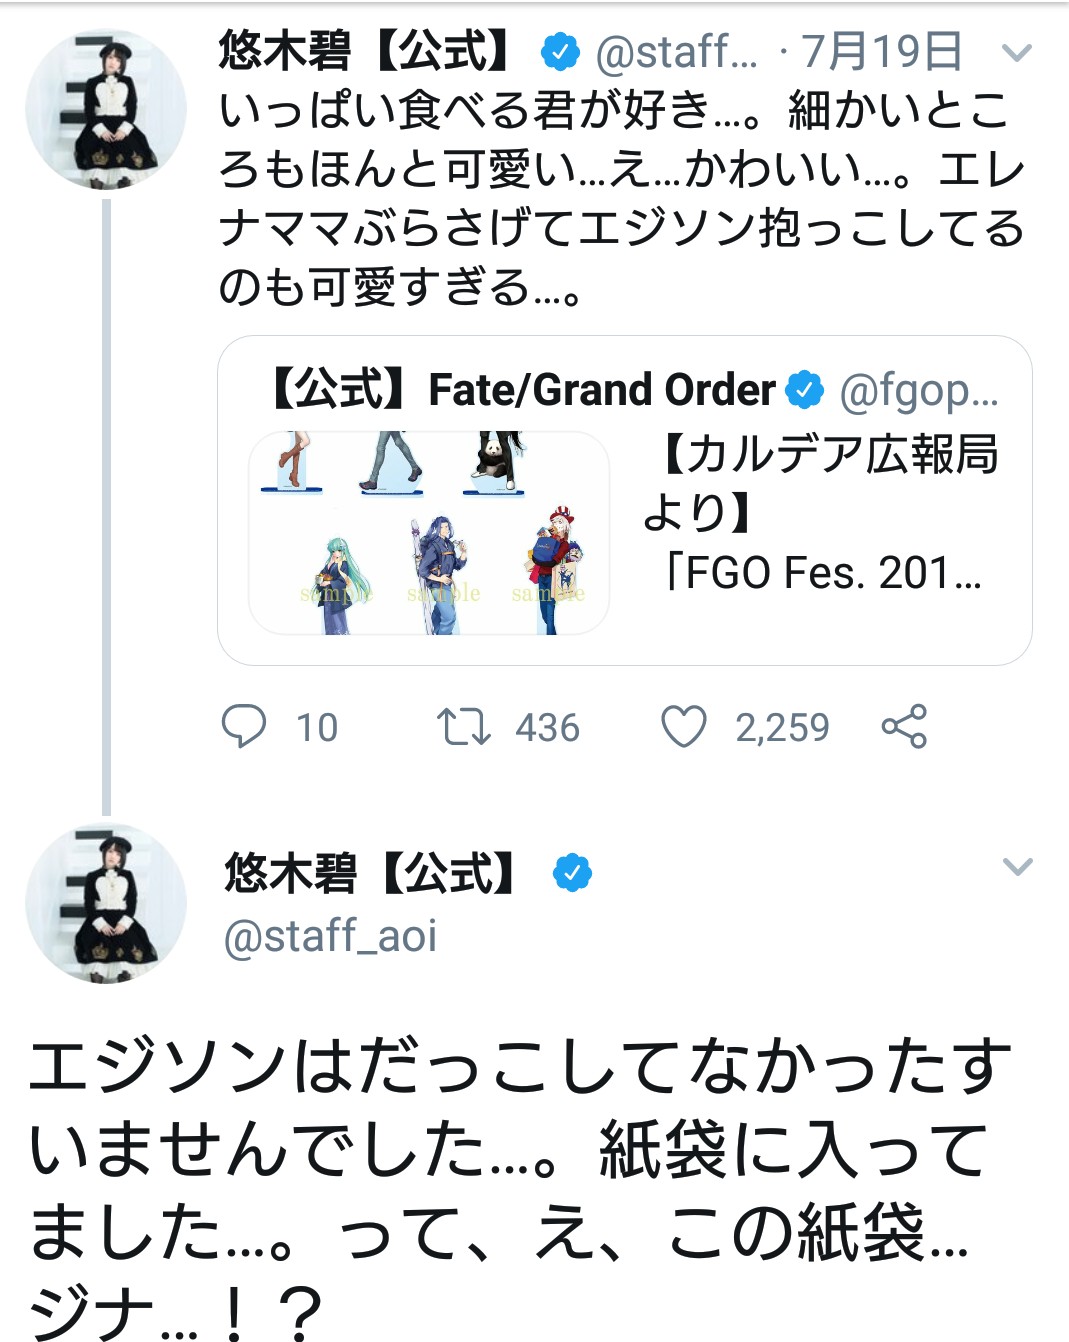Expand the chevron menu on the lower tweet
Image resolution: width=1069 pixels, height=1342 pixels.
(x=1016, y=867)
